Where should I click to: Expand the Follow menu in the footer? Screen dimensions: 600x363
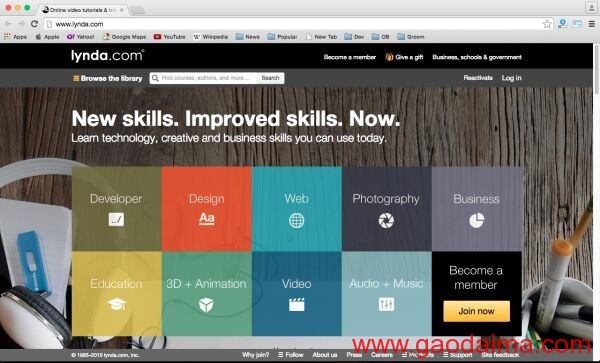(290, 355)
